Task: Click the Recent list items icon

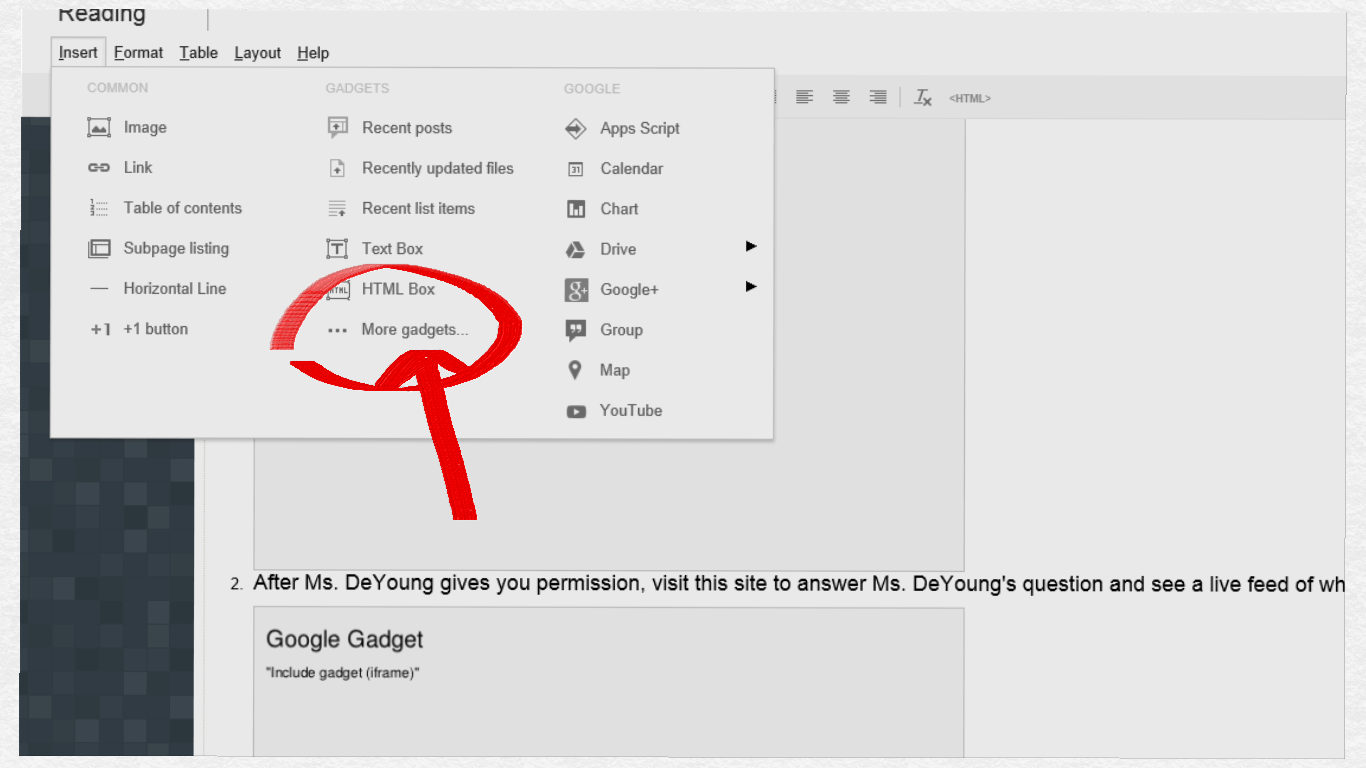Action: [x=338, y=208]
